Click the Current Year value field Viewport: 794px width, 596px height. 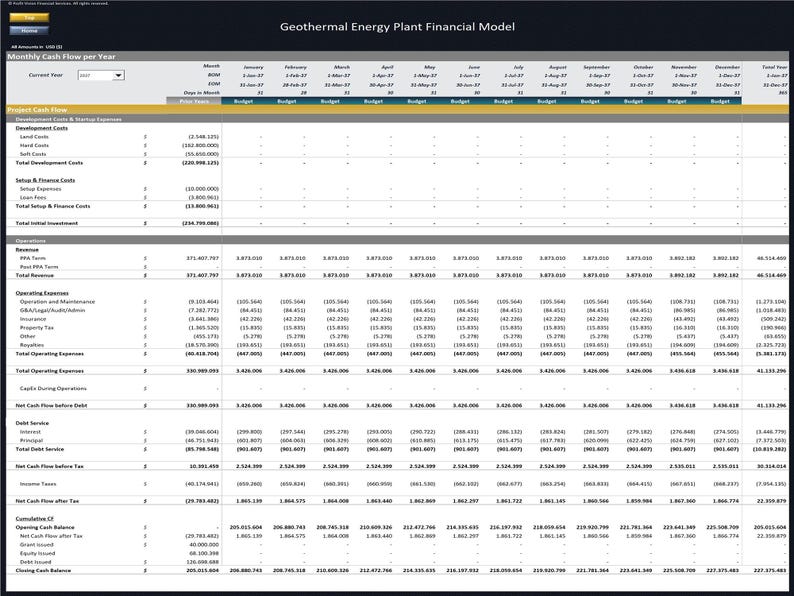[96, 75]
